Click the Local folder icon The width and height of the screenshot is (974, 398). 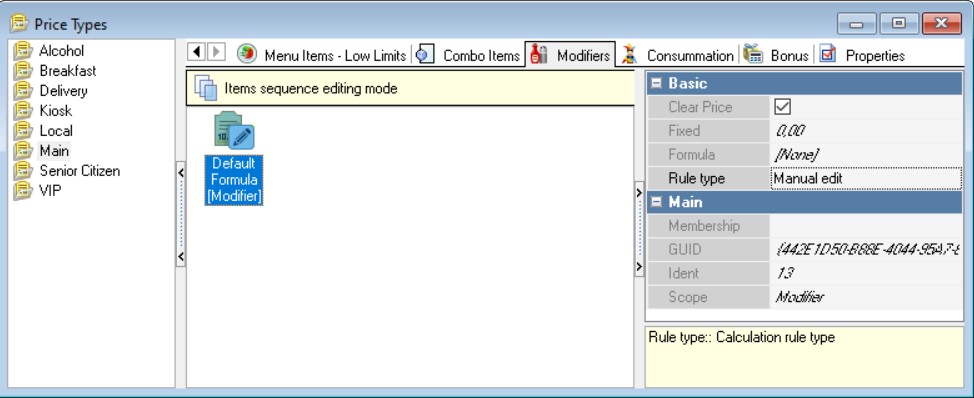point(23,130)
